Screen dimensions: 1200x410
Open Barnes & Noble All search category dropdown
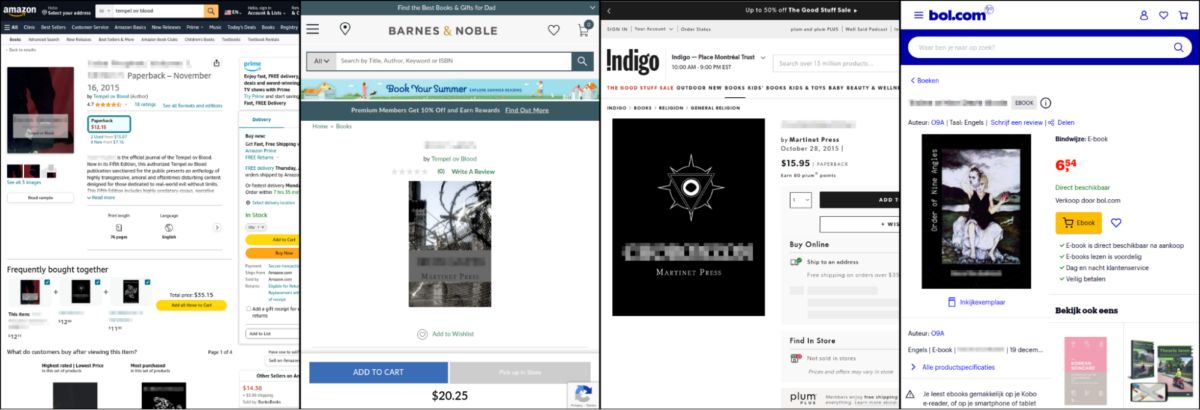pyautogui.click(x=321, y=61)
